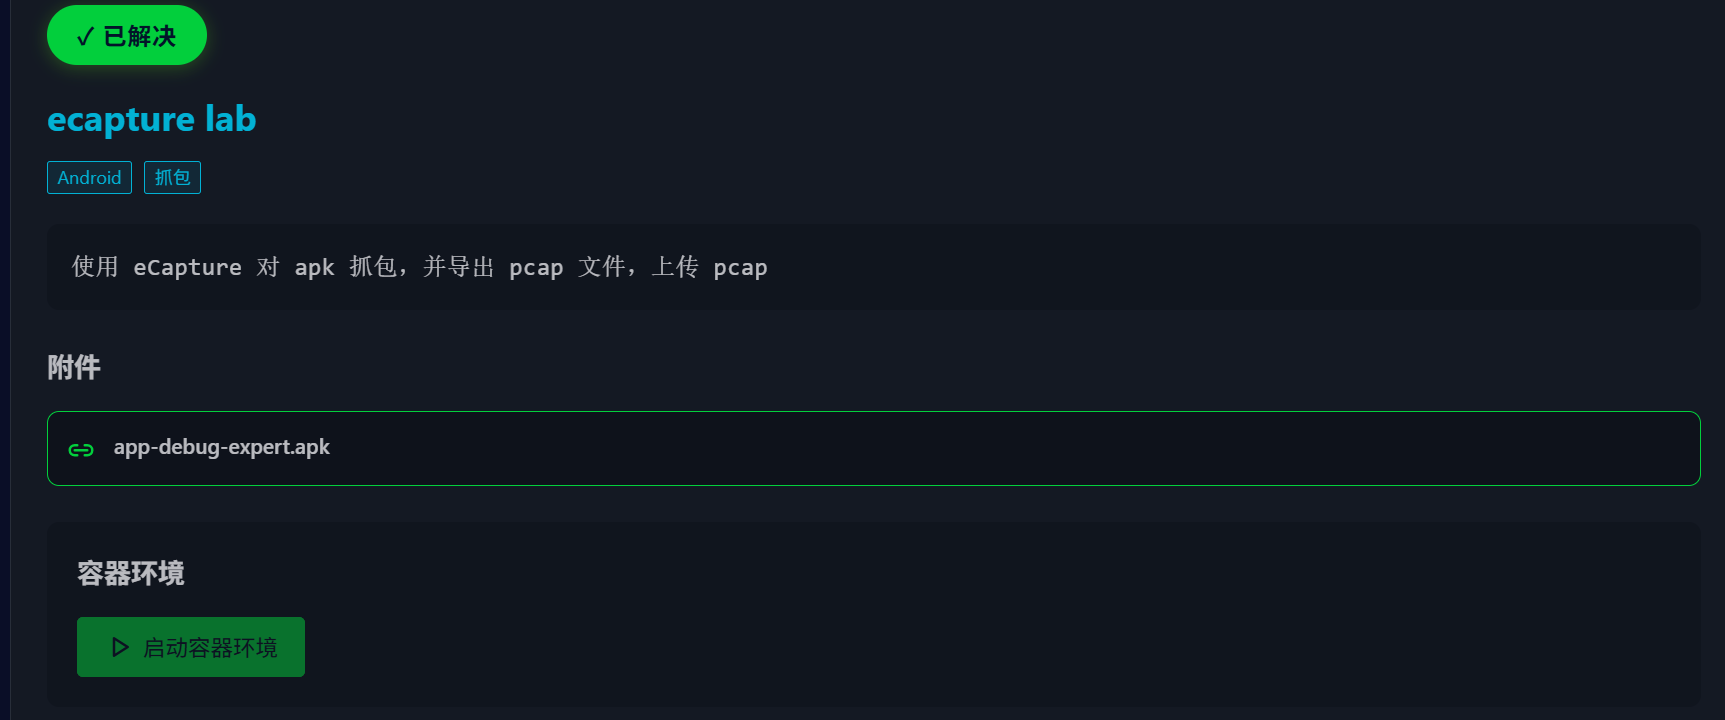Open the ecapture lab challenge title
Screen dimensions: 1725x720
click(x=151, y=119)
